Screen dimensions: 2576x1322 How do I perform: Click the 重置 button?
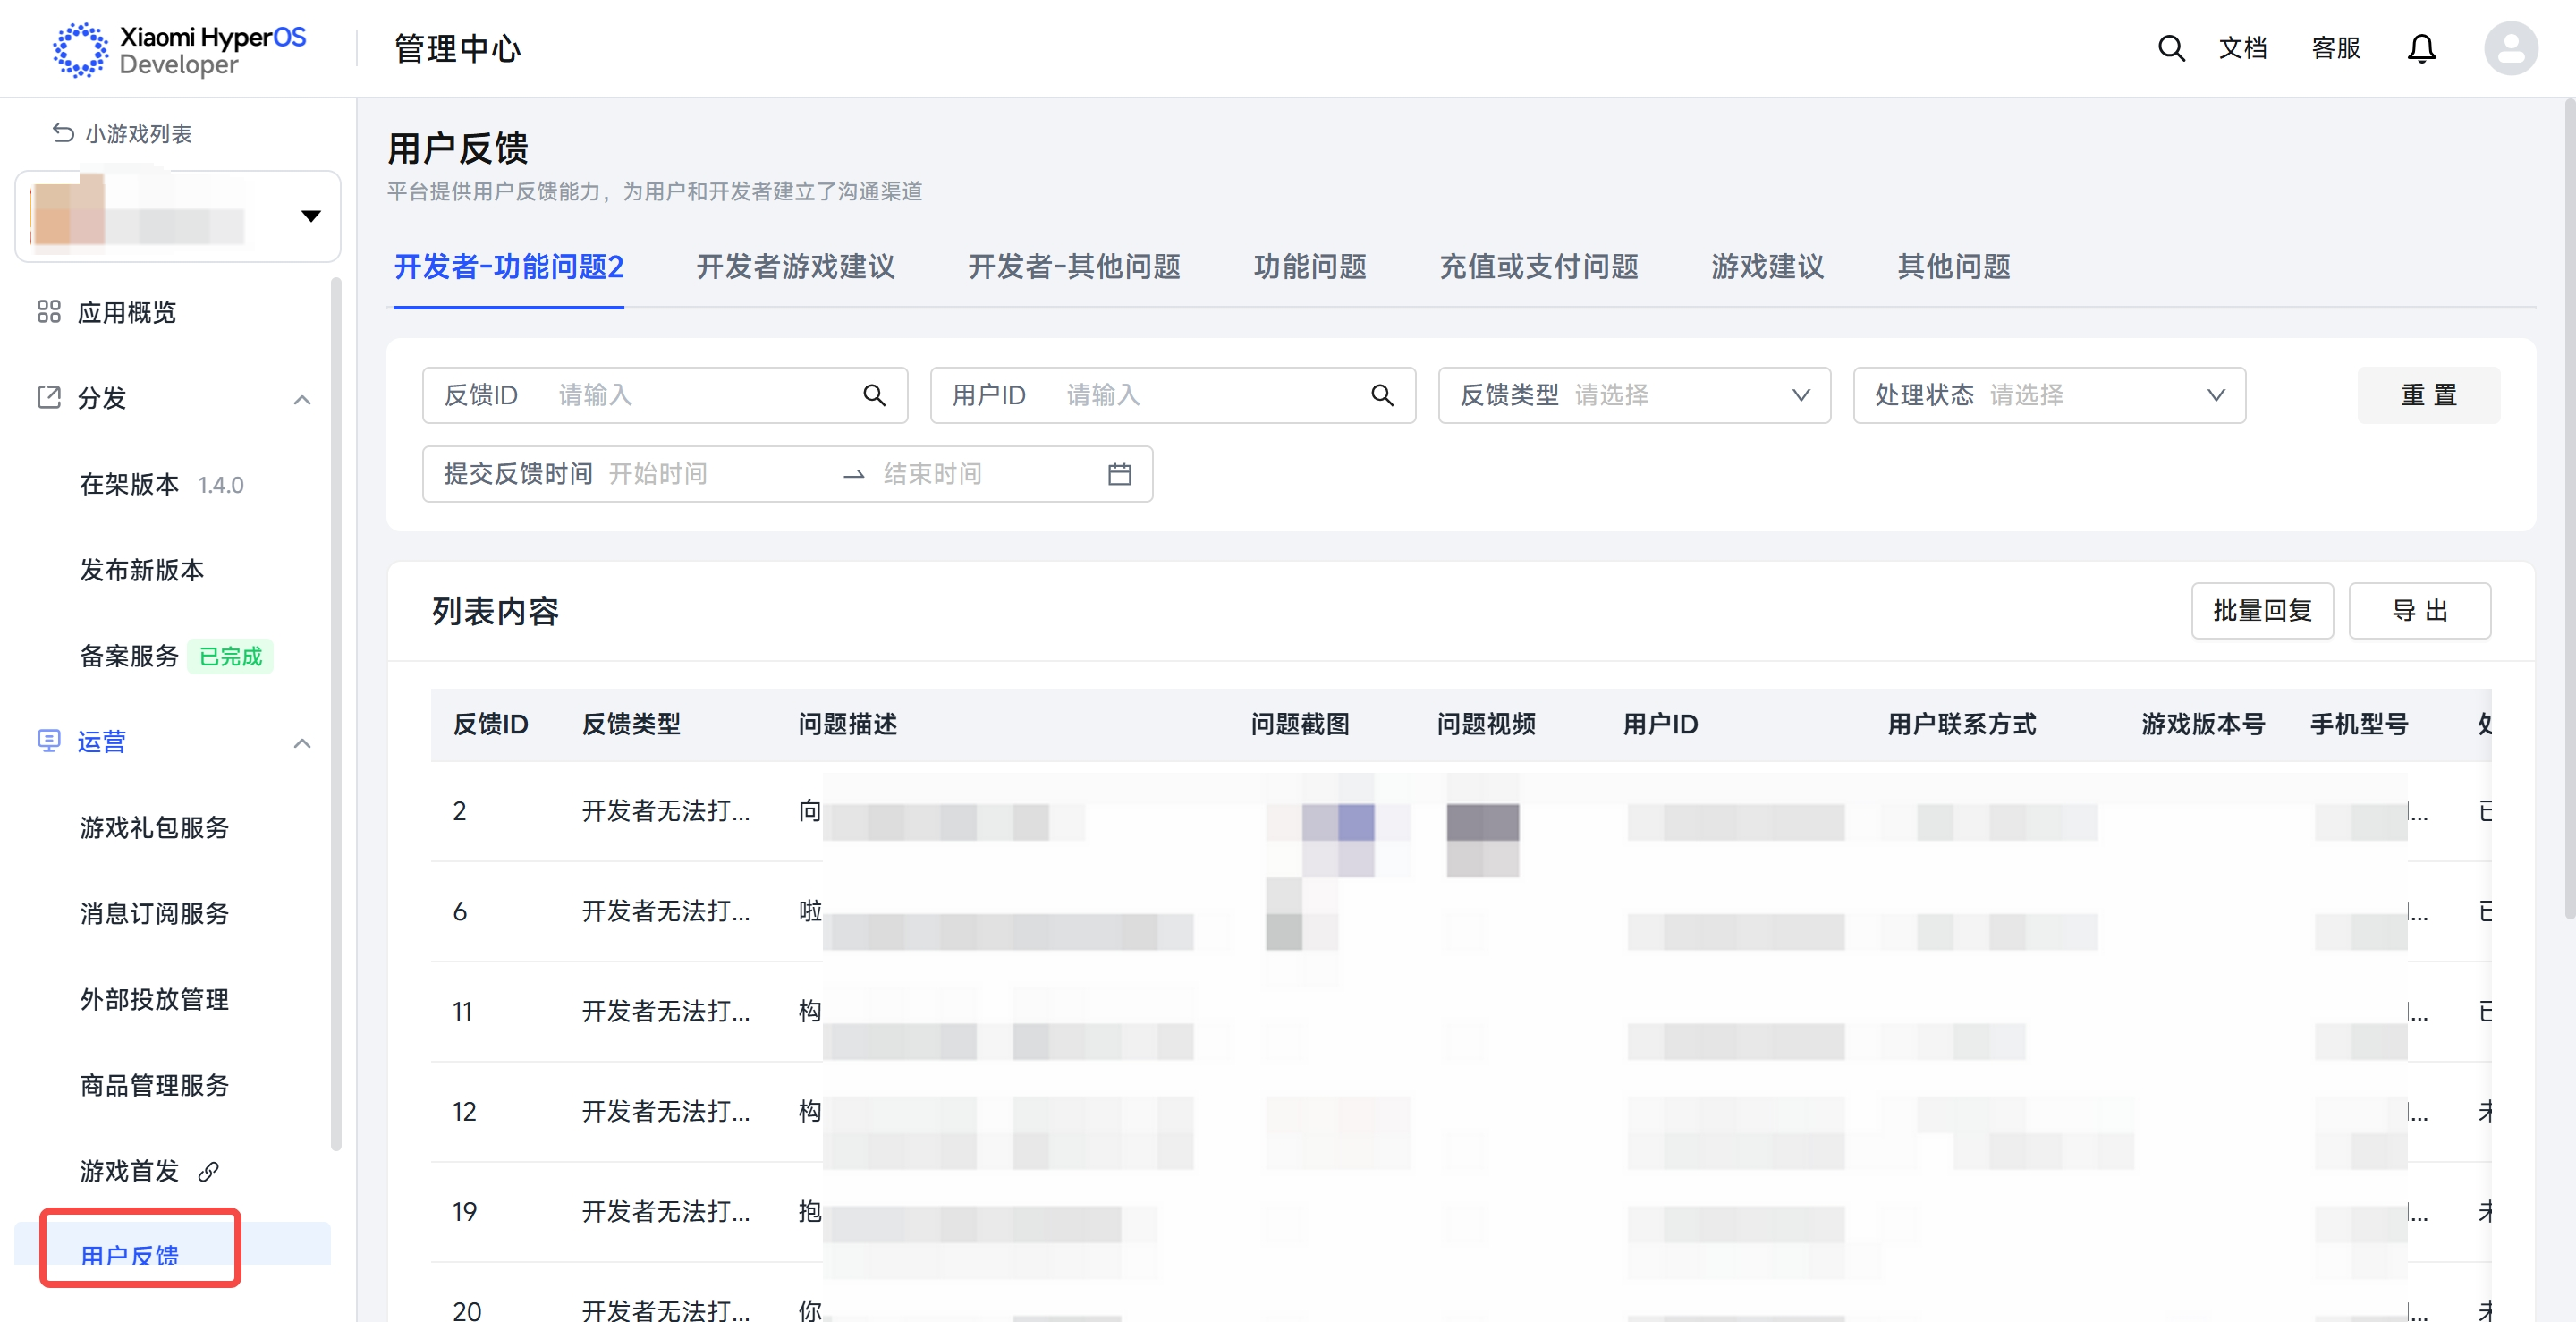[x=2428, y=395]
